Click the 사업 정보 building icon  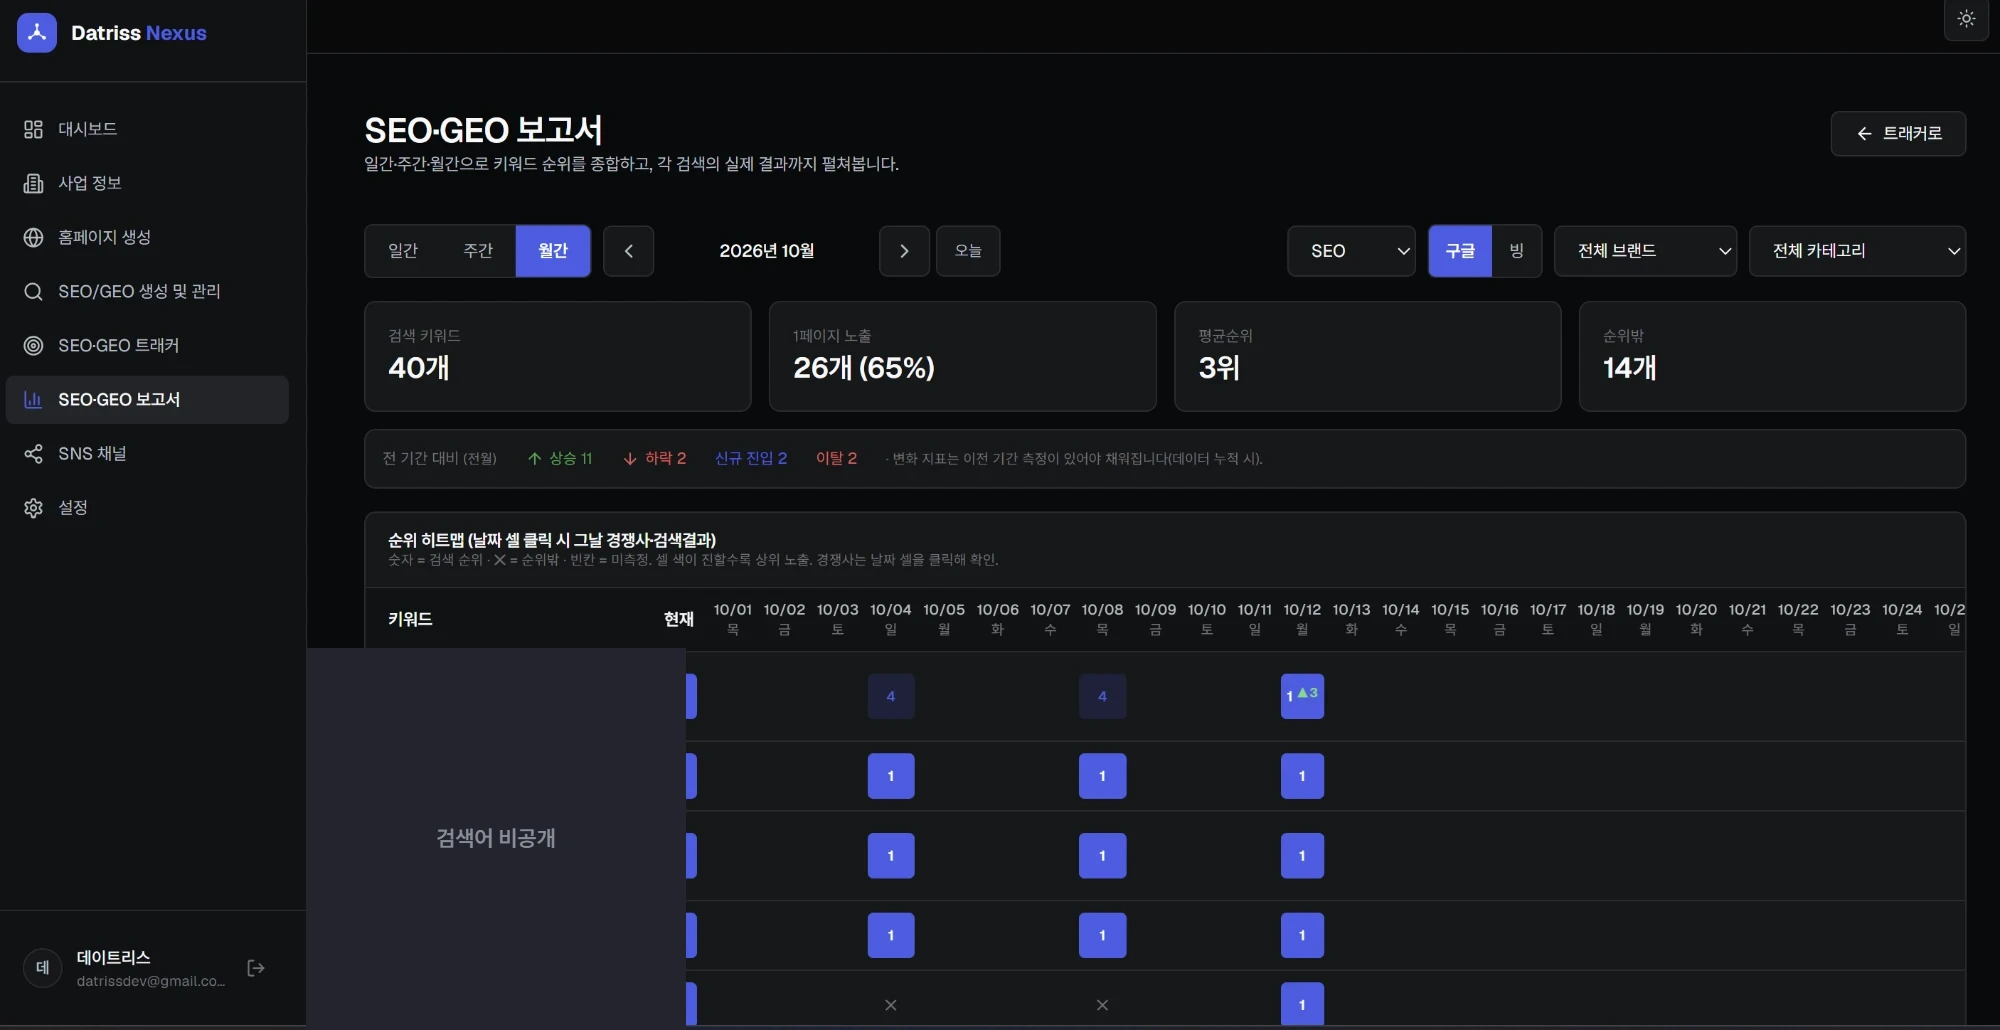pos(33,183)
